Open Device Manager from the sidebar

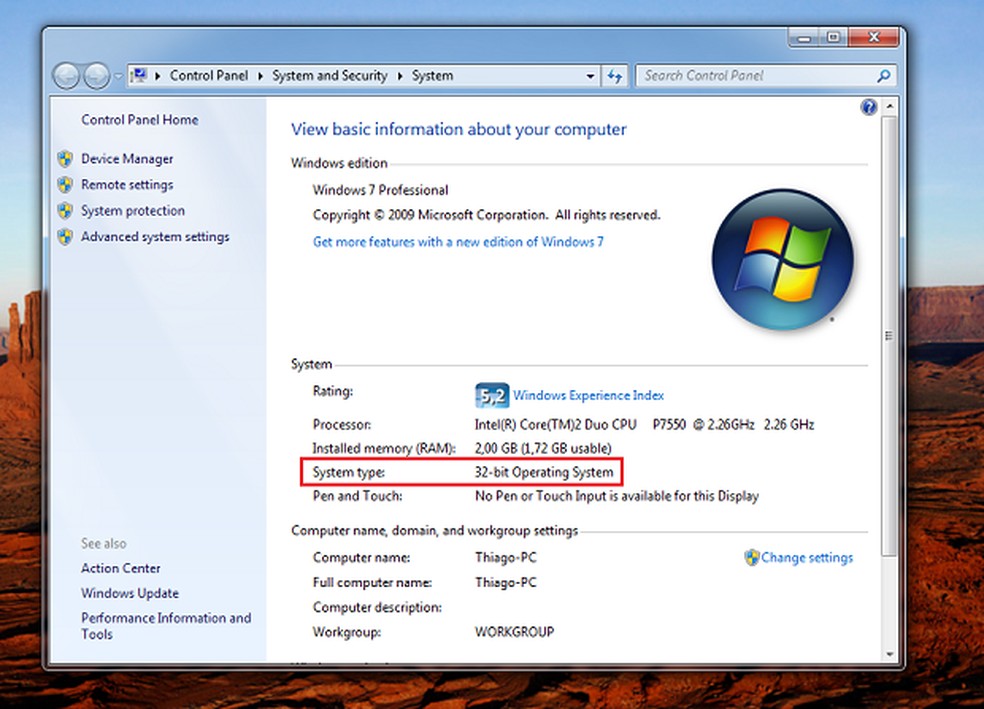coord(126,158)
